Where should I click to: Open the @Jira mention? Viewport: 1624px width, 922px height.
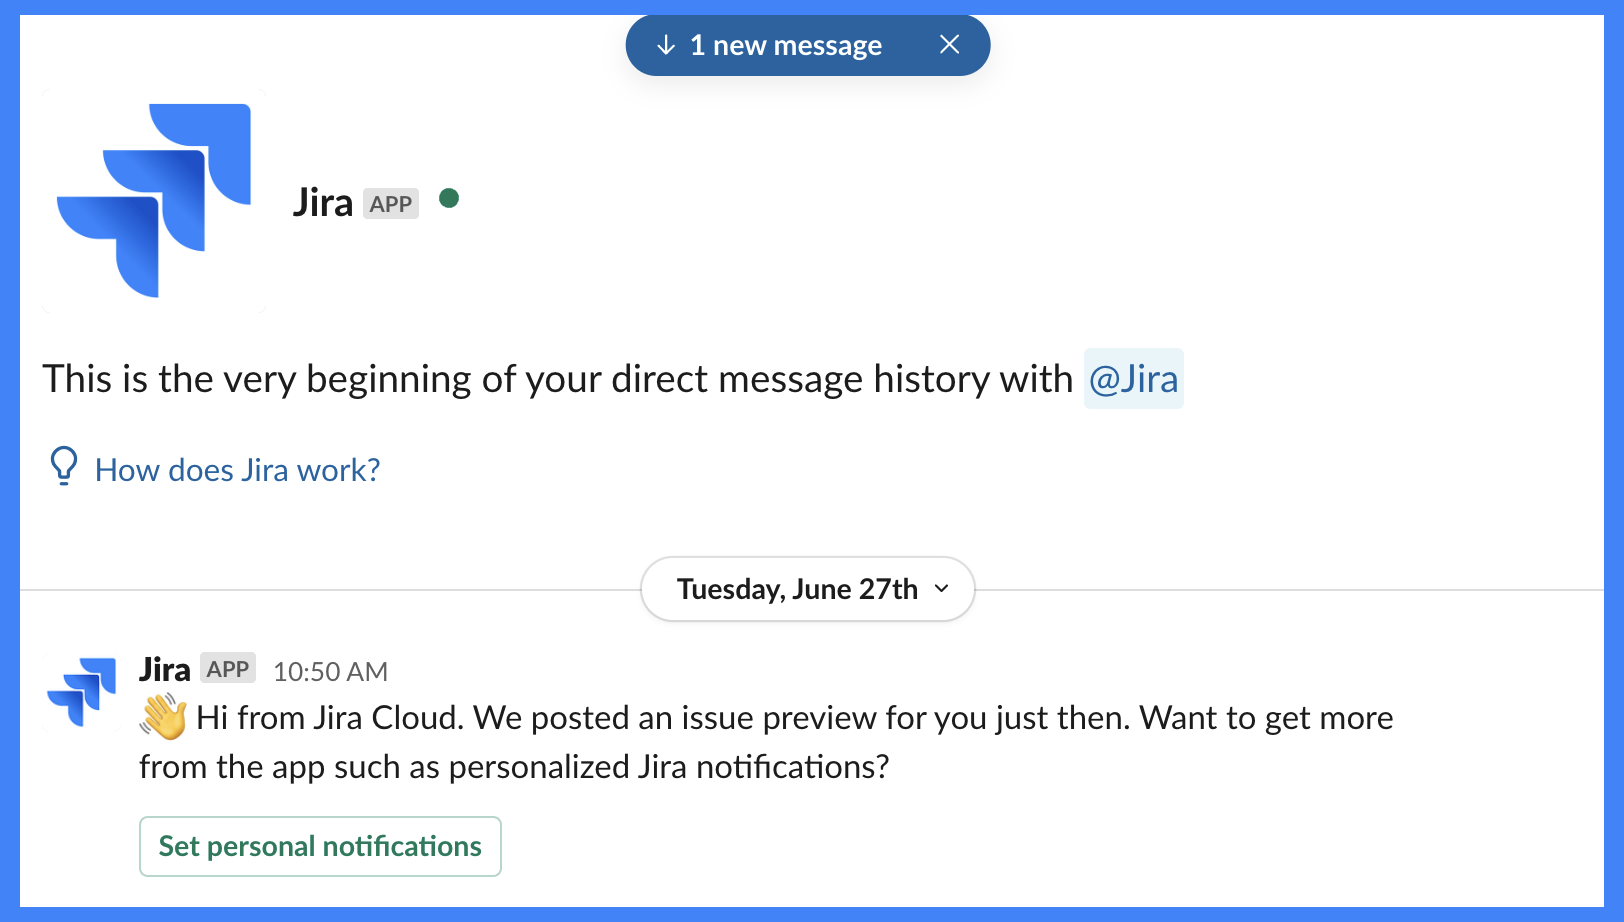(x=1133, y=379)
